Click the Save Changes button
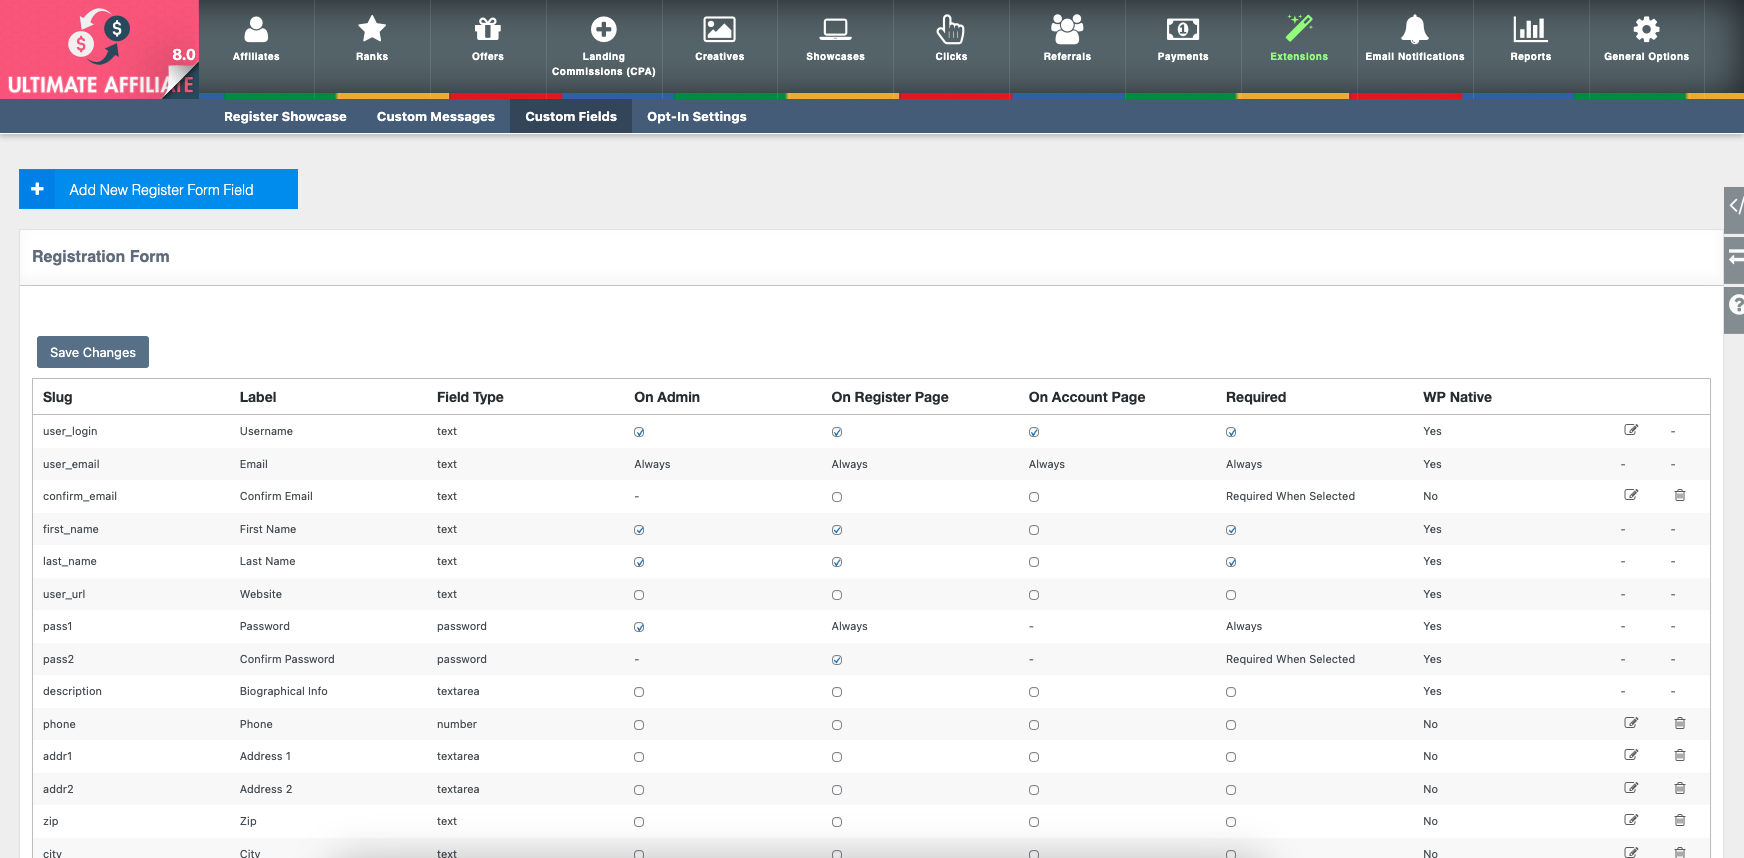The image size is (1744, 858). coord(93,352)
